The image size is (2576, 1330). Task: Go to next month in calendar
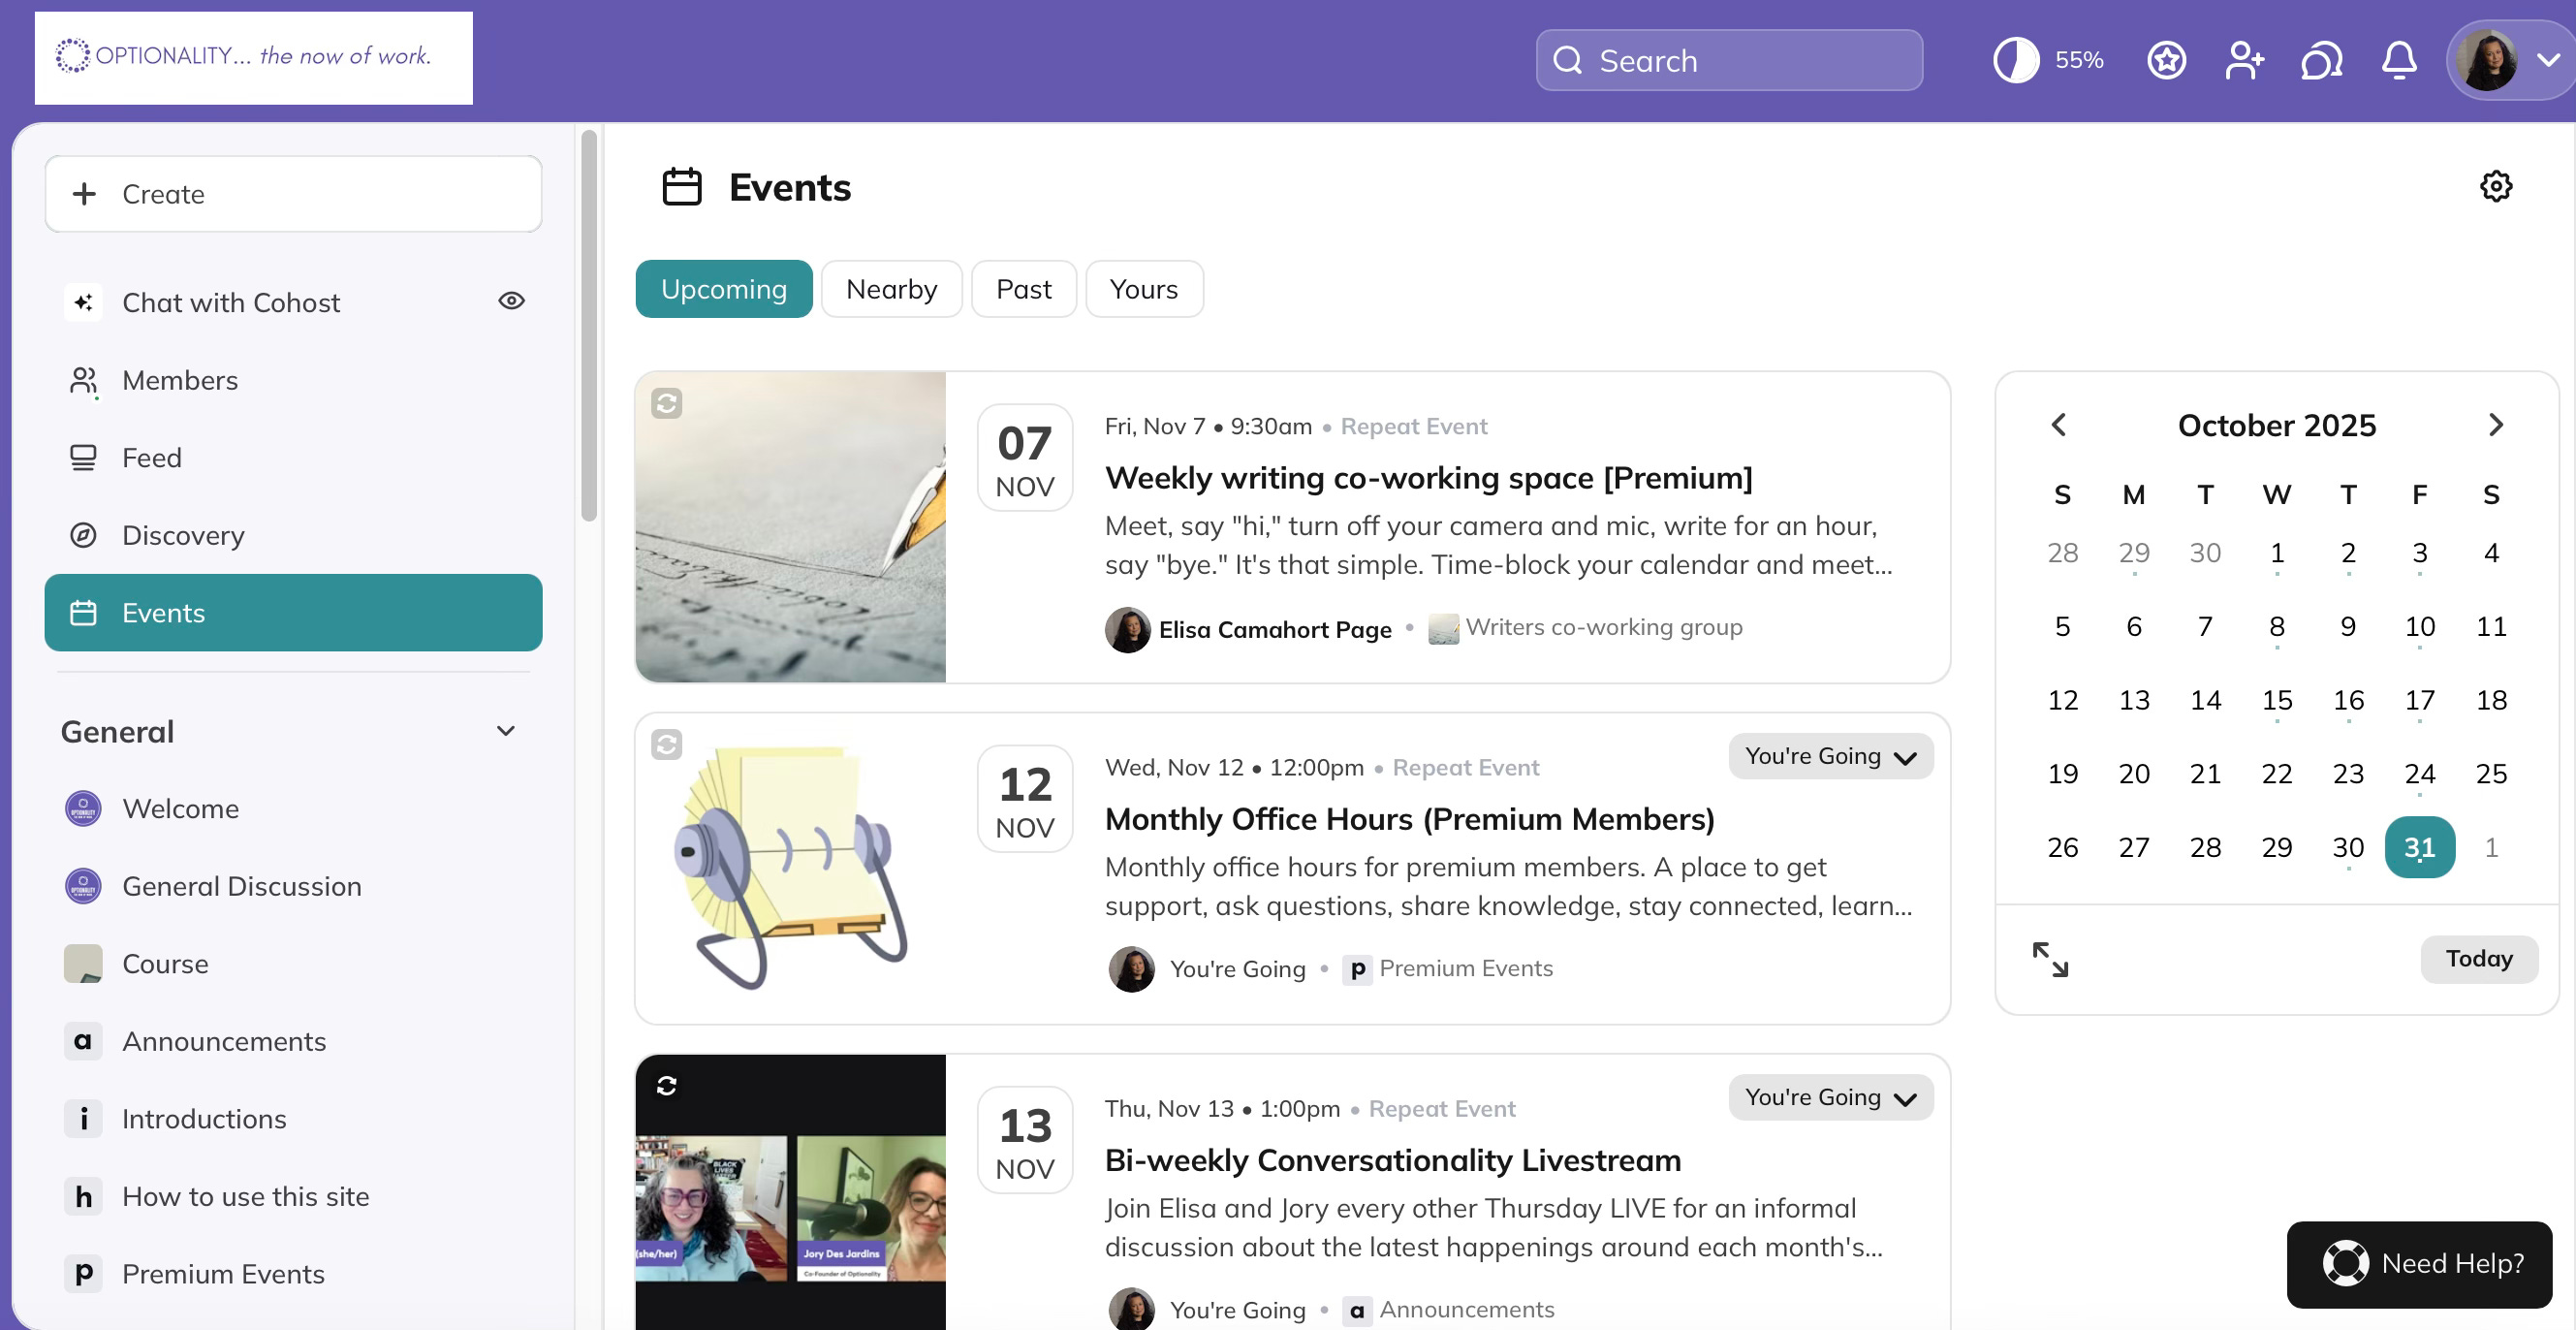2495,425
